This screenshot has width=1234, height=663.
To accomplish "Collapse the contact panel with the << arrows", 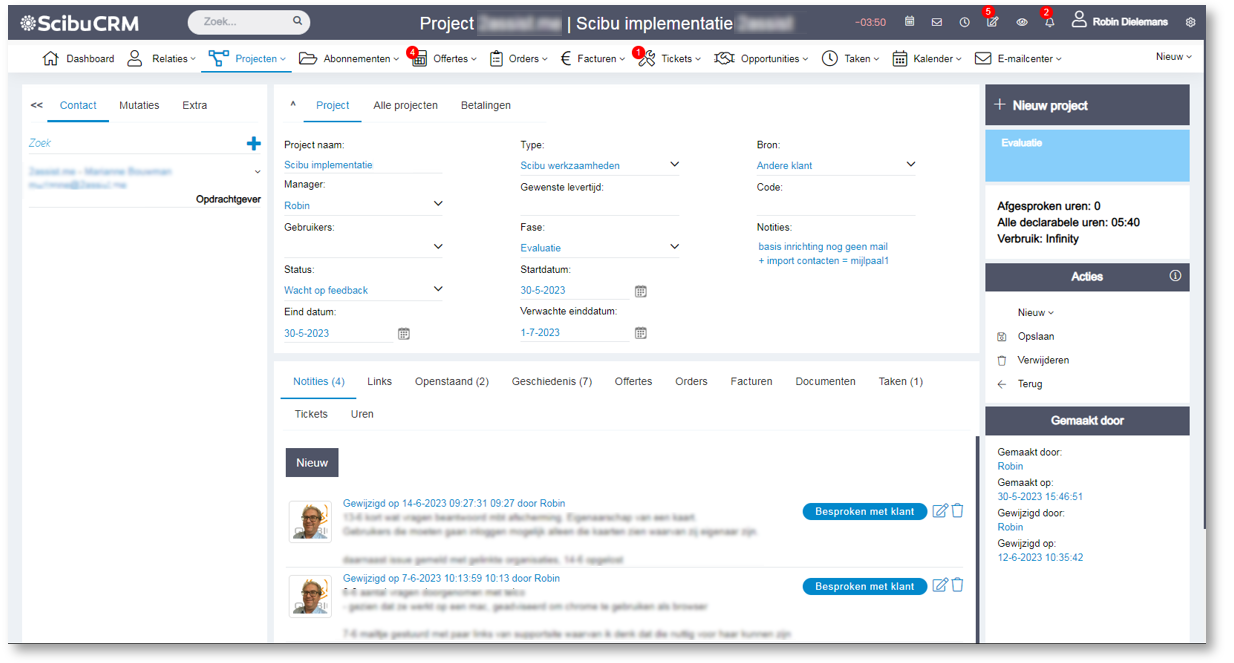I will click(37, 105).
